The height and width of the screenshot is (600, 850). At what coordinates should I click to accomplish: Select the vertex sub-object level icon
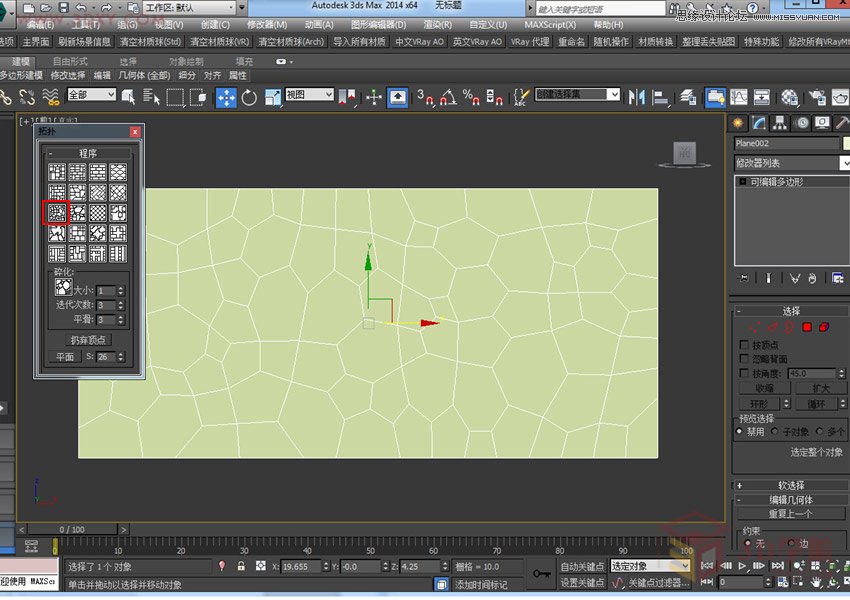coord(754,327)
